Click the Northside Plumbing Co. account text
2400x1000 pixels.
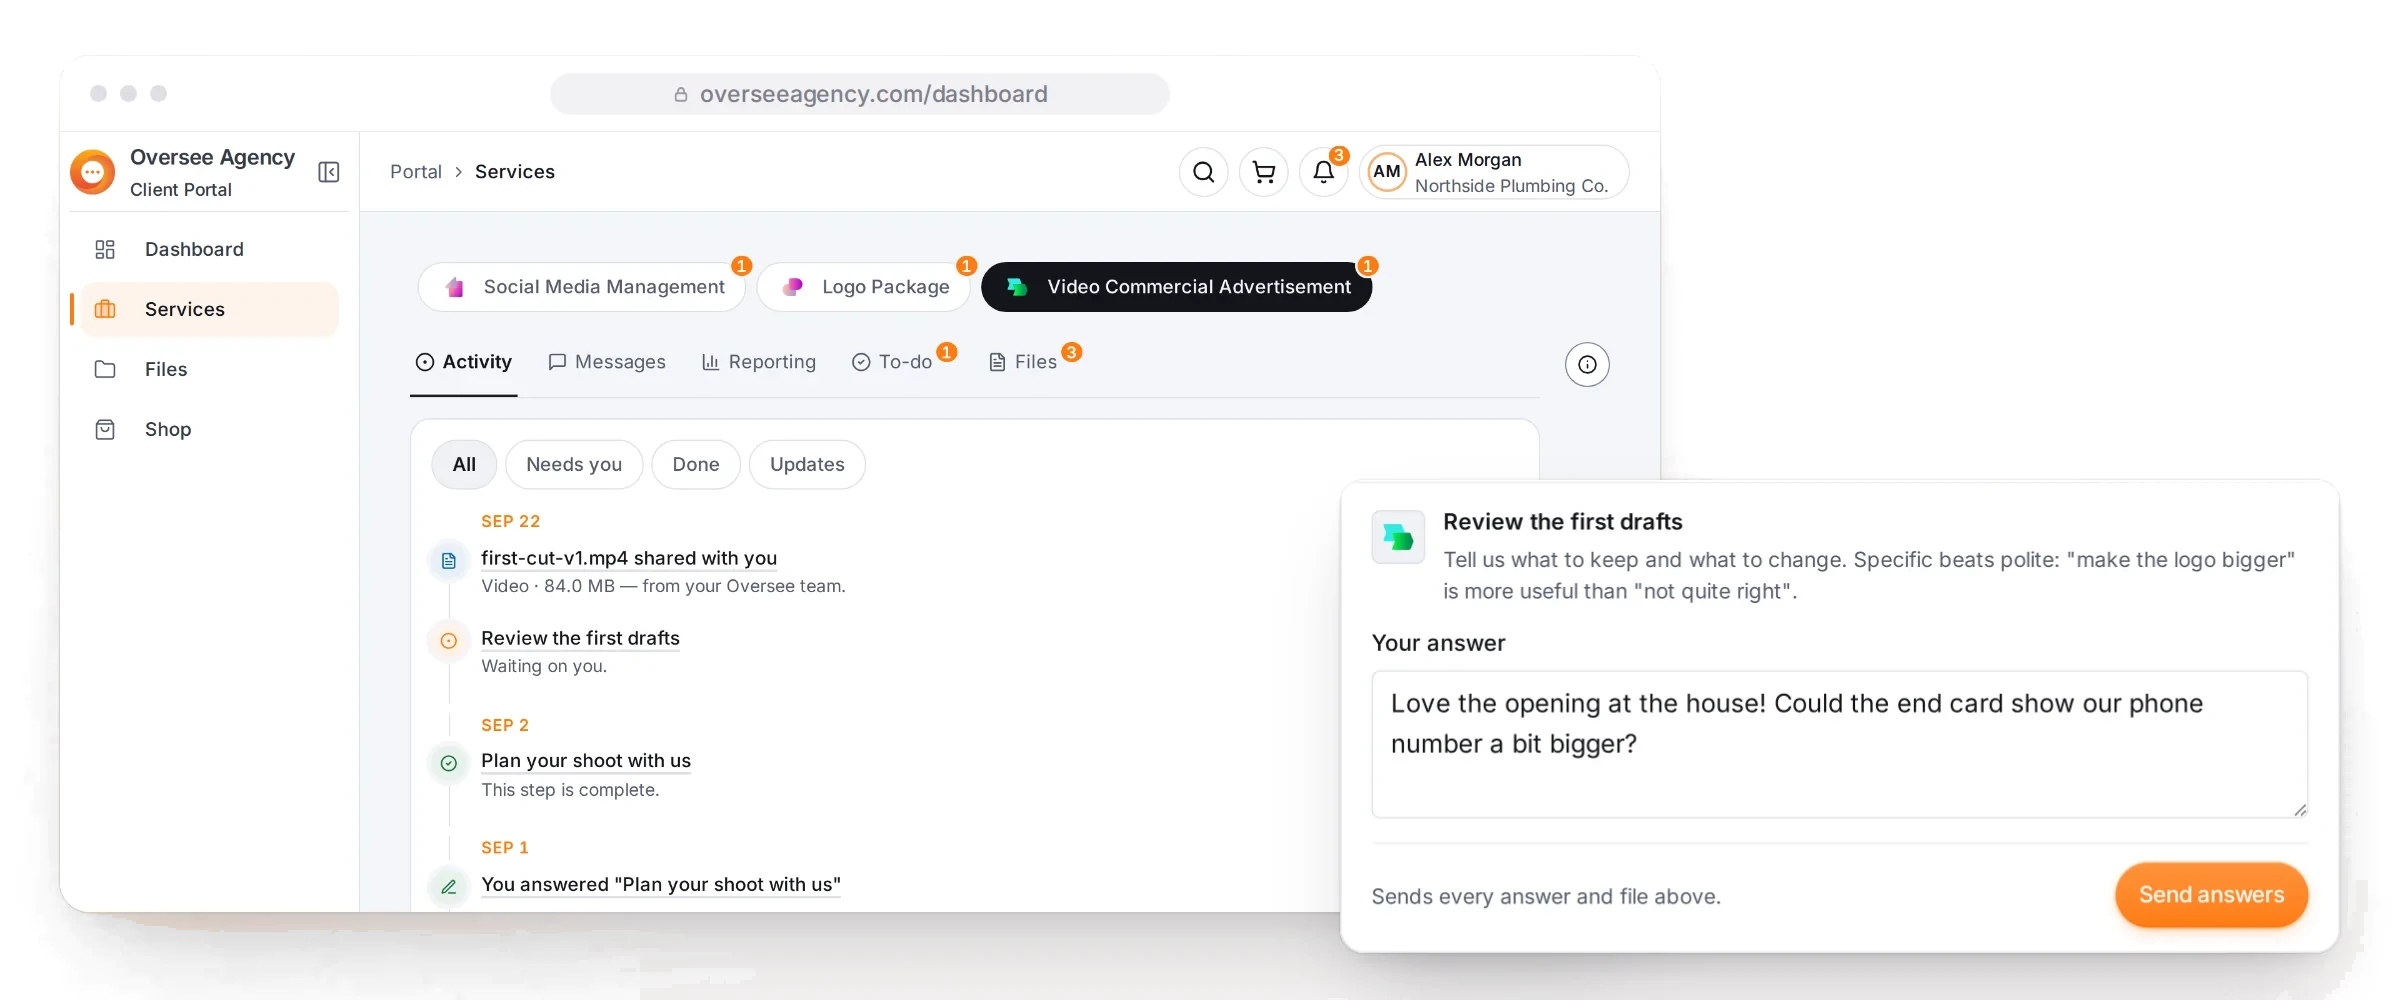coord(1511,186)
